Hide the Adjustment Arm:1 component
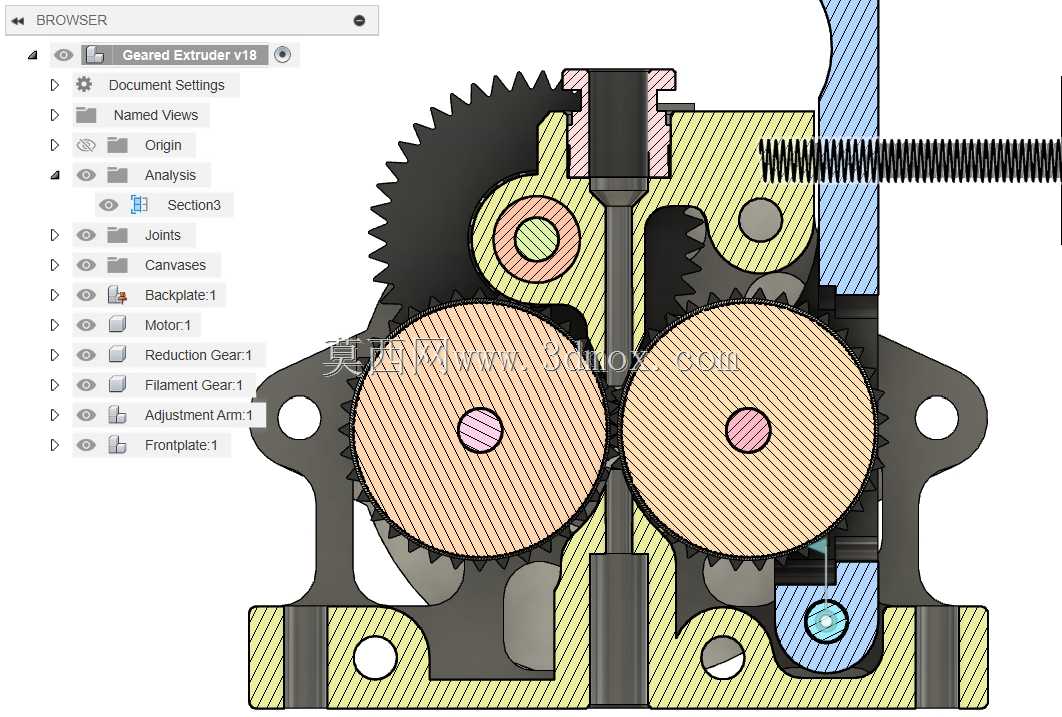 pos(86,414)
